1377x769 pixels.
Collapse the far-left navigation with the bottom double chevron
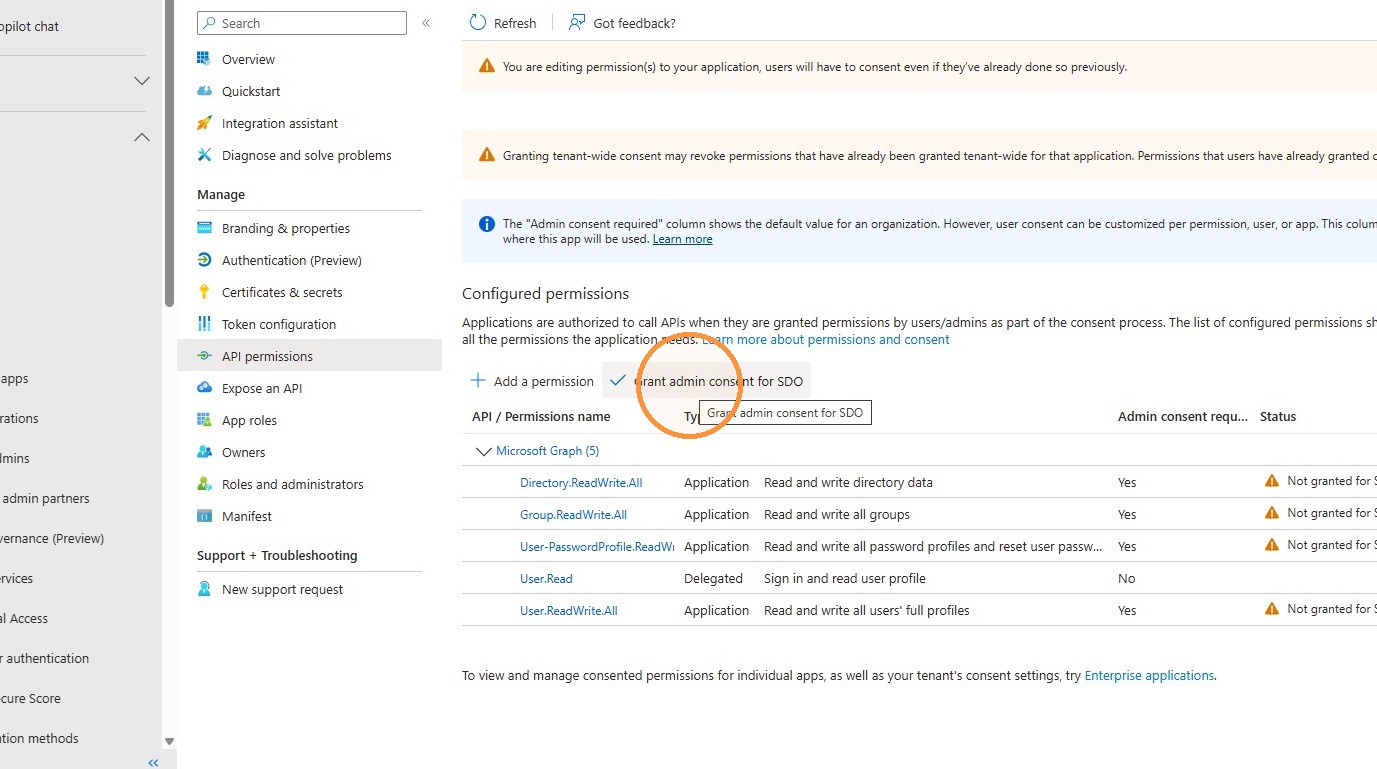[153, 762]
